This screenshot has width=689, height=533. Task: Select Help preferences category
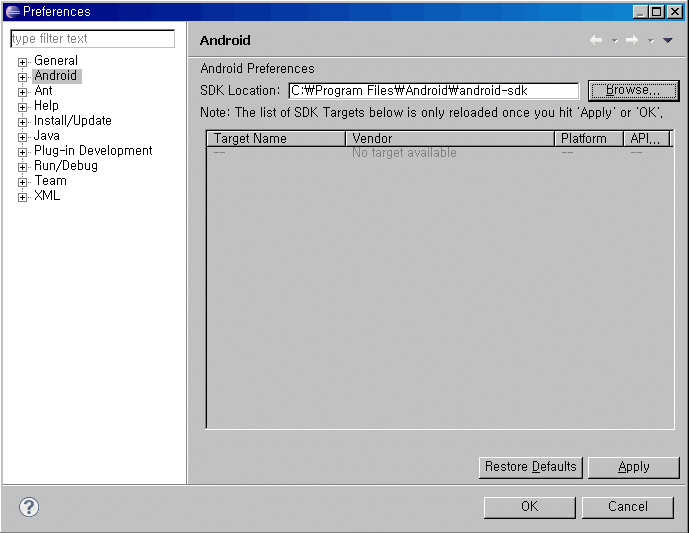coord(46,105)
